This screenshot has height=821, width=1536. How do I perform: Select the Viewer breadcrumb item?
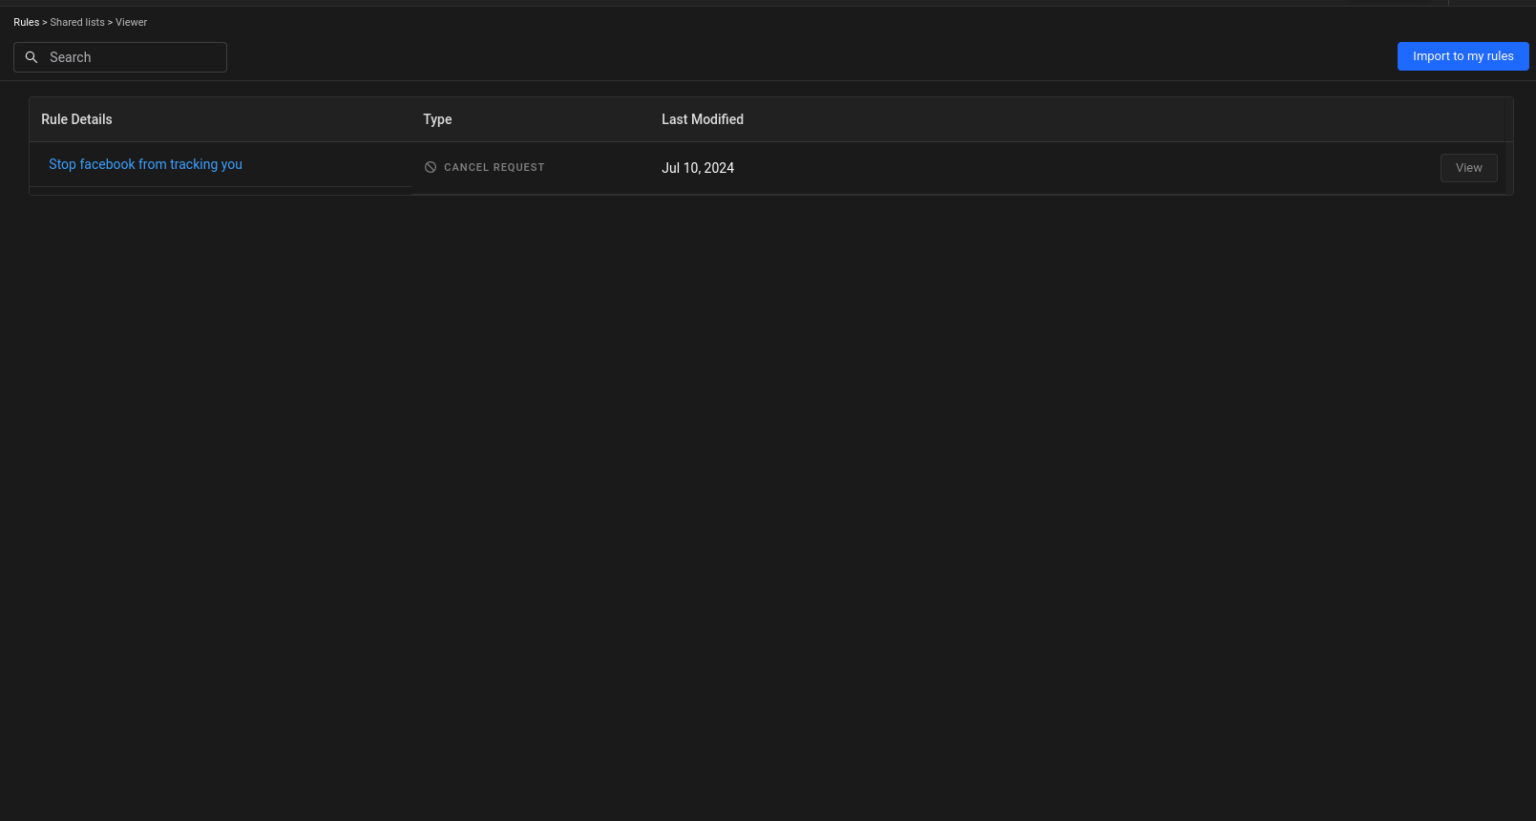pyautogui.click(x=131, y=22)
